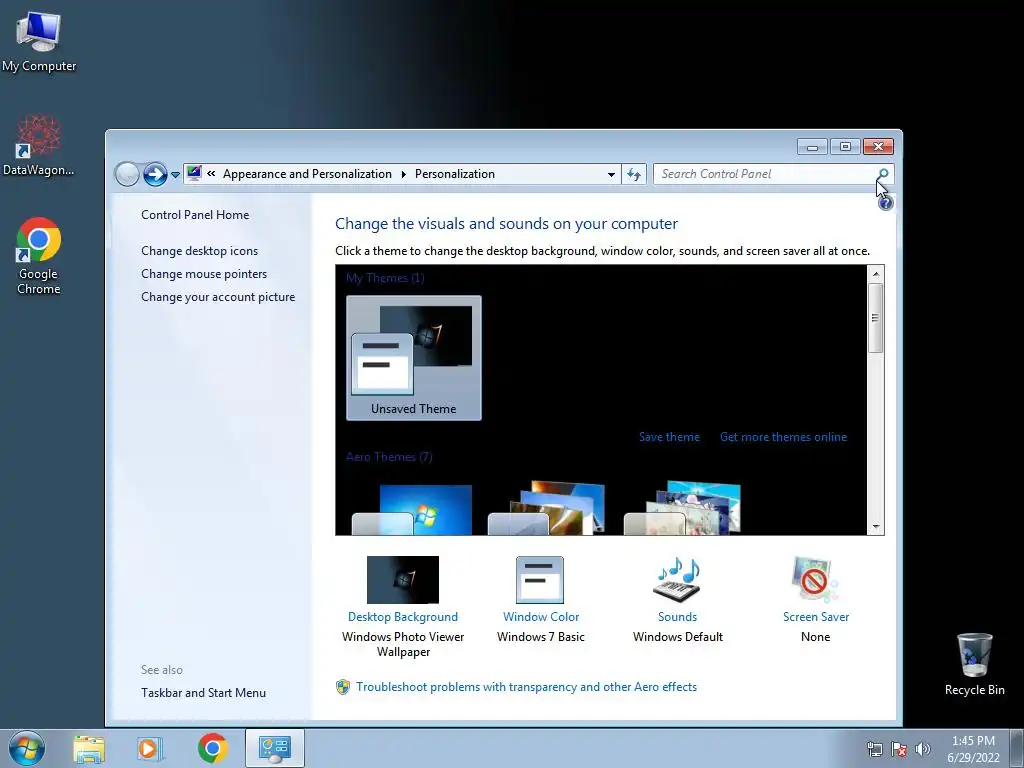1024x768 pixels.
Task: Click Change your account picture
Action: click(x=218, y=296)
